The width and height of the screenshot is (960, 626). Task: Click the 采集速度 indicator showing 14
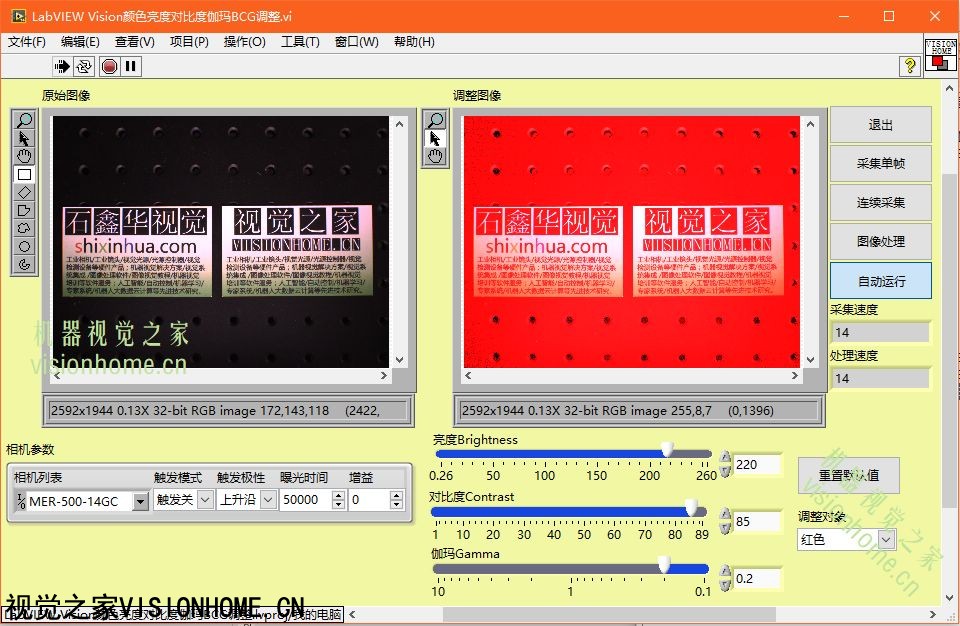[881, 332]
